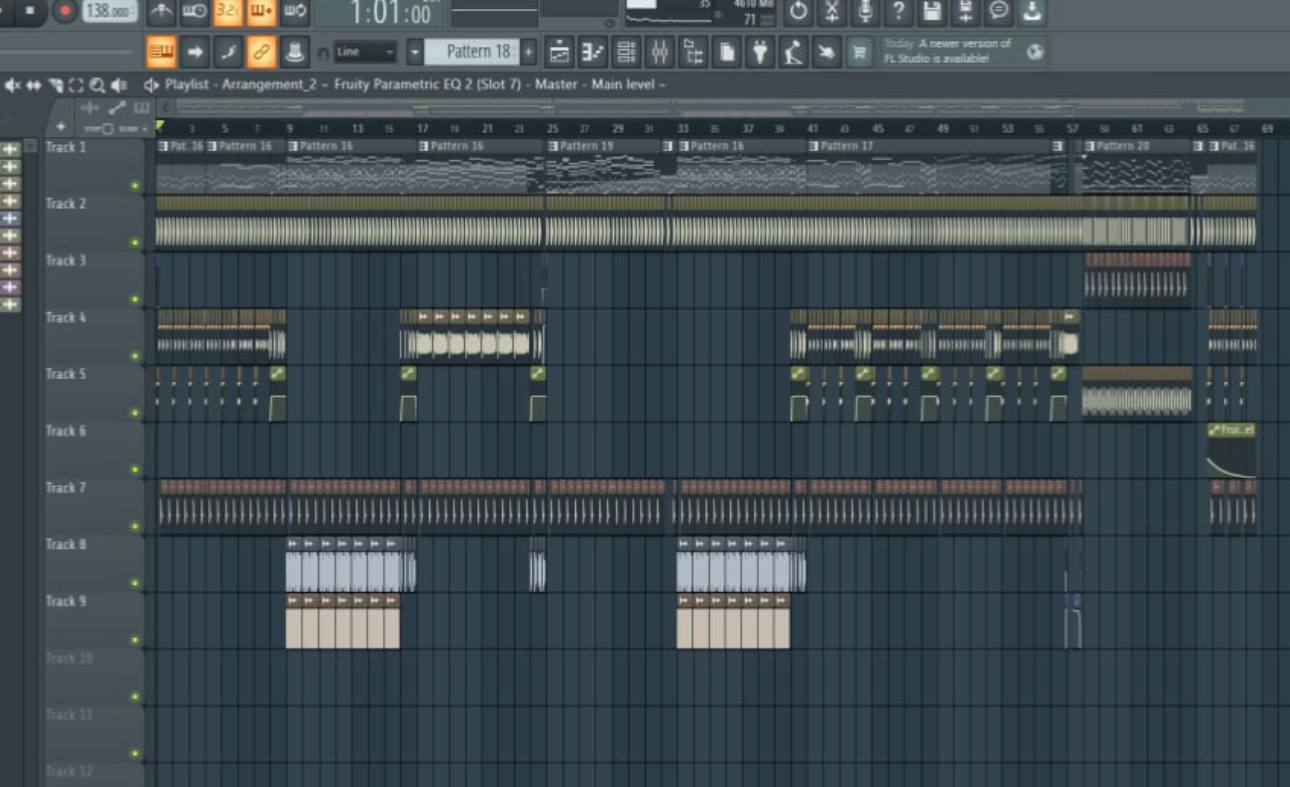Mute Track 1 with its green LED
Screen dimensions: 1290x787
click(x=135, y=185)
